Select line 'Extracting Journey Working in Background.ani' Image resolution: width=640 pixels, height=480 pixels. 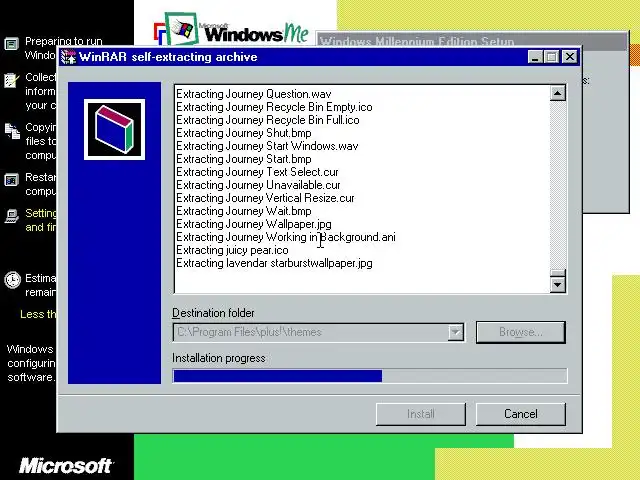click(286, 237)
